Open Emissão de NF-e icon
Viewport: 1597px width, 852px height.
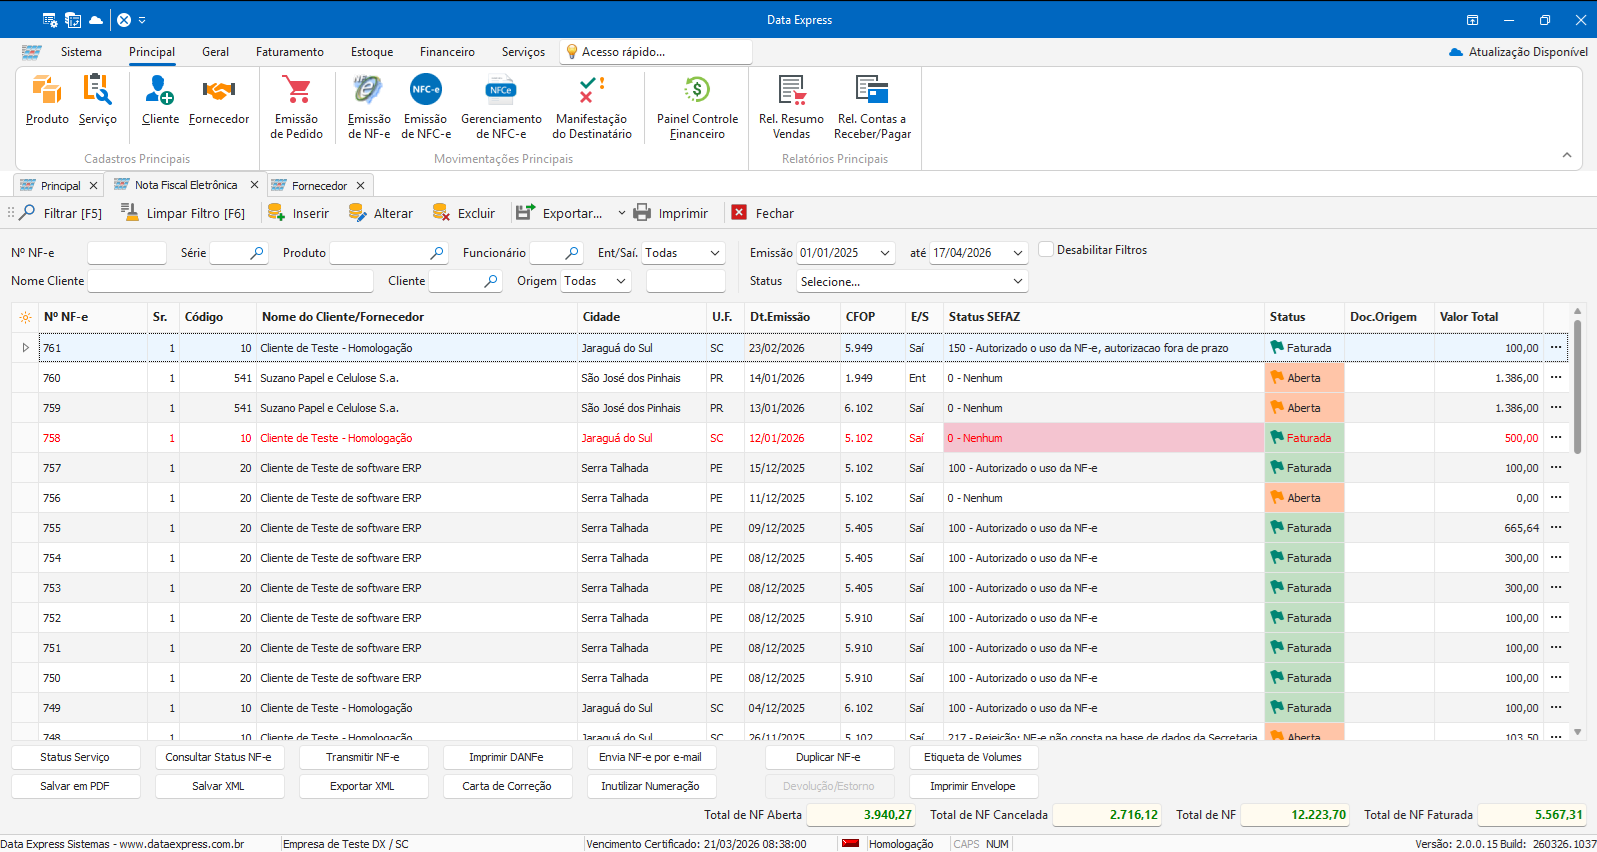tap(369, 106)
